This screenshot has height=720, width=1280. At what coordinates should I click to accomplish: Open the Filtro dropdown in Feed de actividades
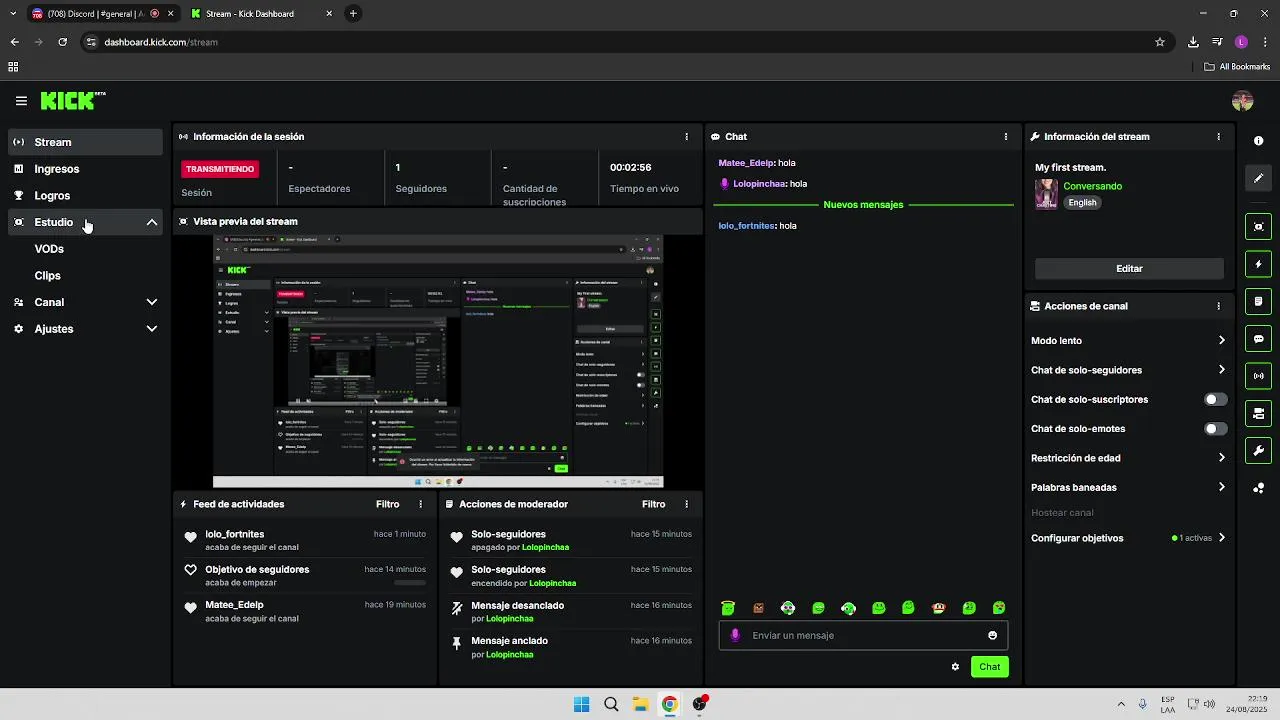[x=387, y=505]
